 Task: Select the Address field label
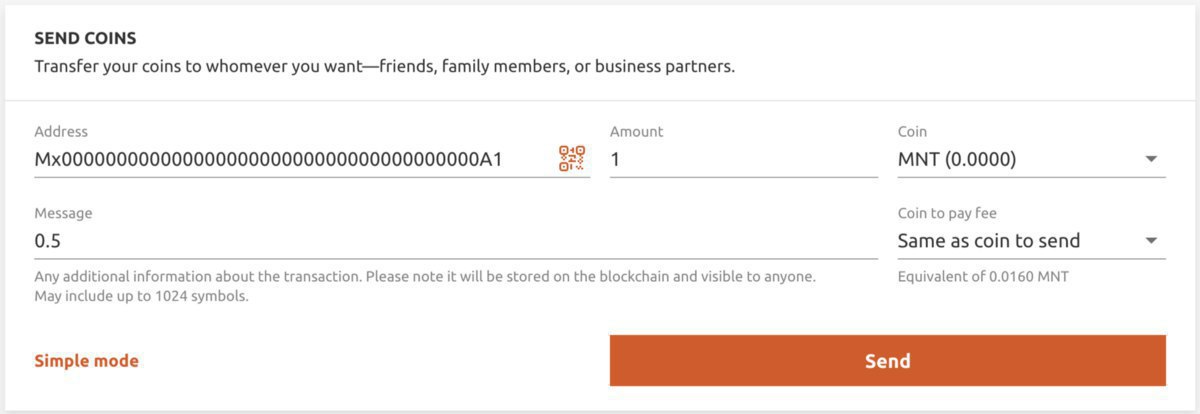coord(61,131)
